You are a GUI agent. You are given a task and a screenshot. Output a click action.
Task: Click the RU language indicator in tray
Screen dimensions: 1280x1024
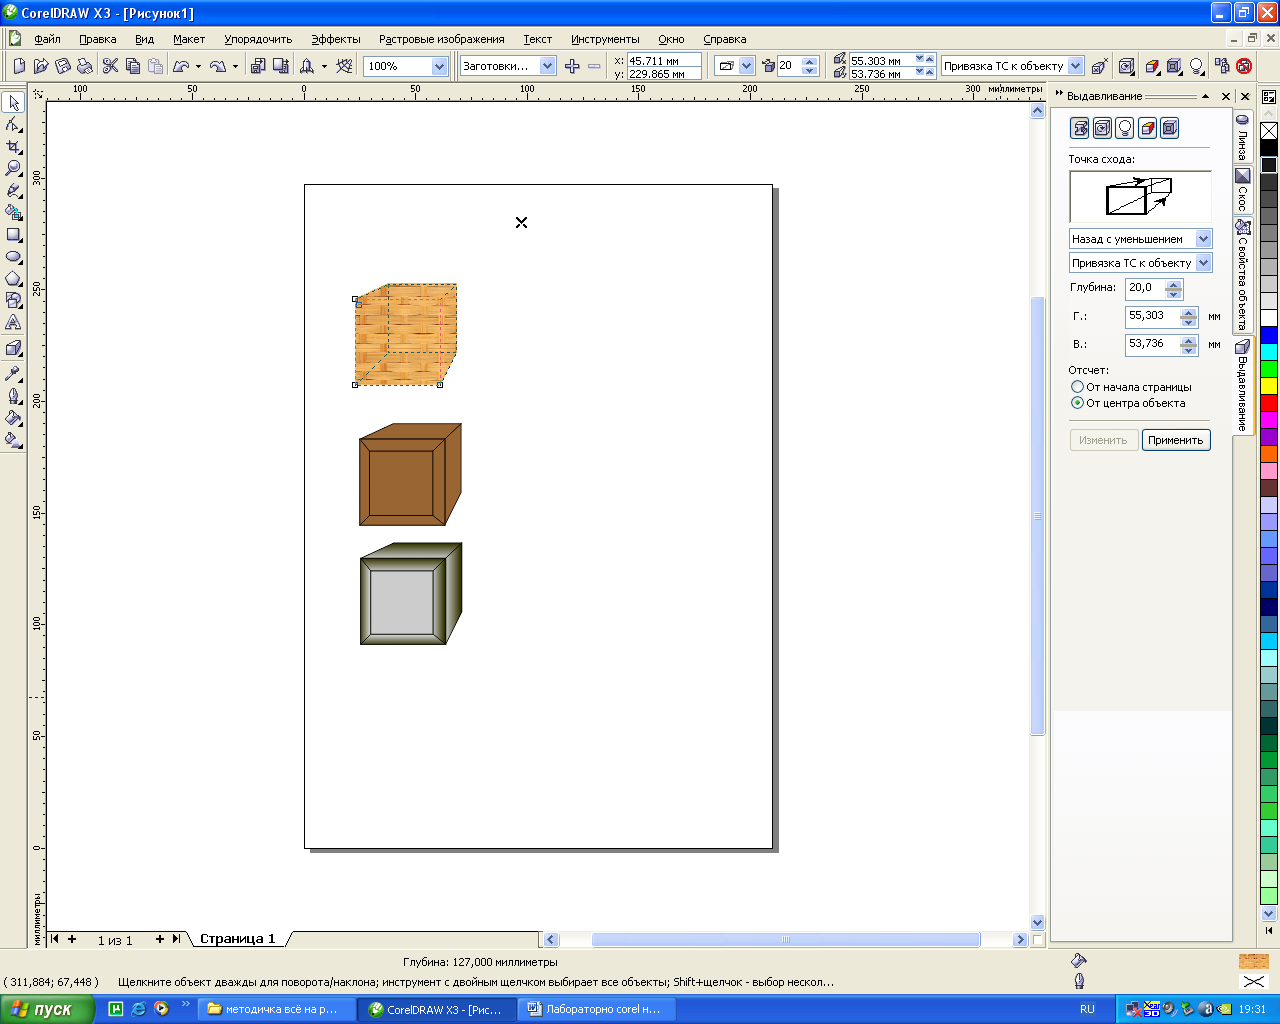coord(1087,1009)
